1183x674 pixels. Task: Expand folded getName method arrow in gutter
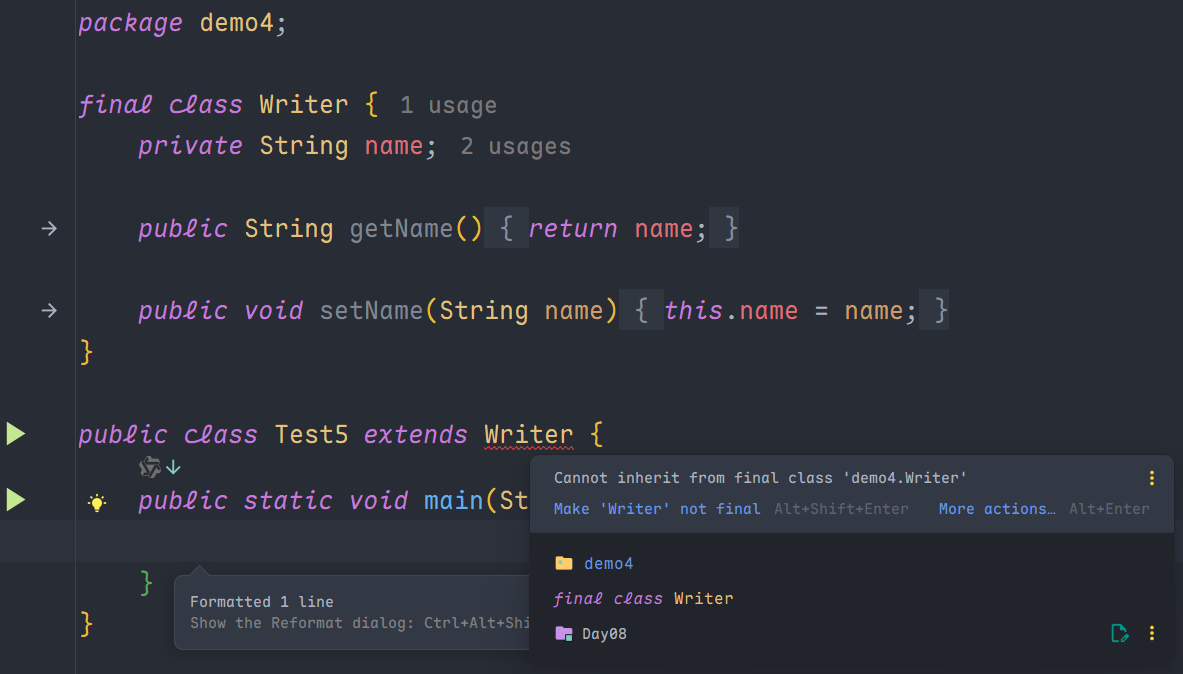(x=49, y=229)
